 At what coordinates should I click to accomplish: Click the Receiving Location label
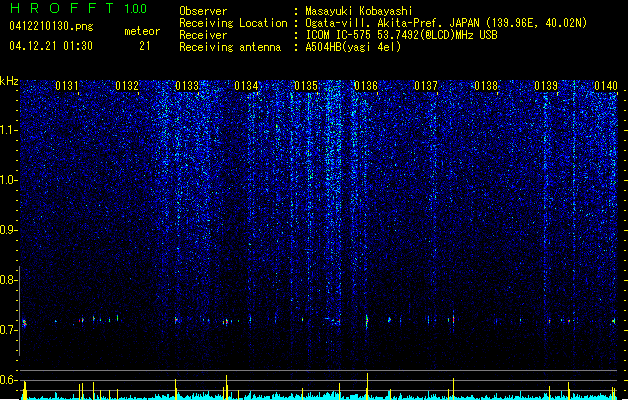(x=233, y=23)
